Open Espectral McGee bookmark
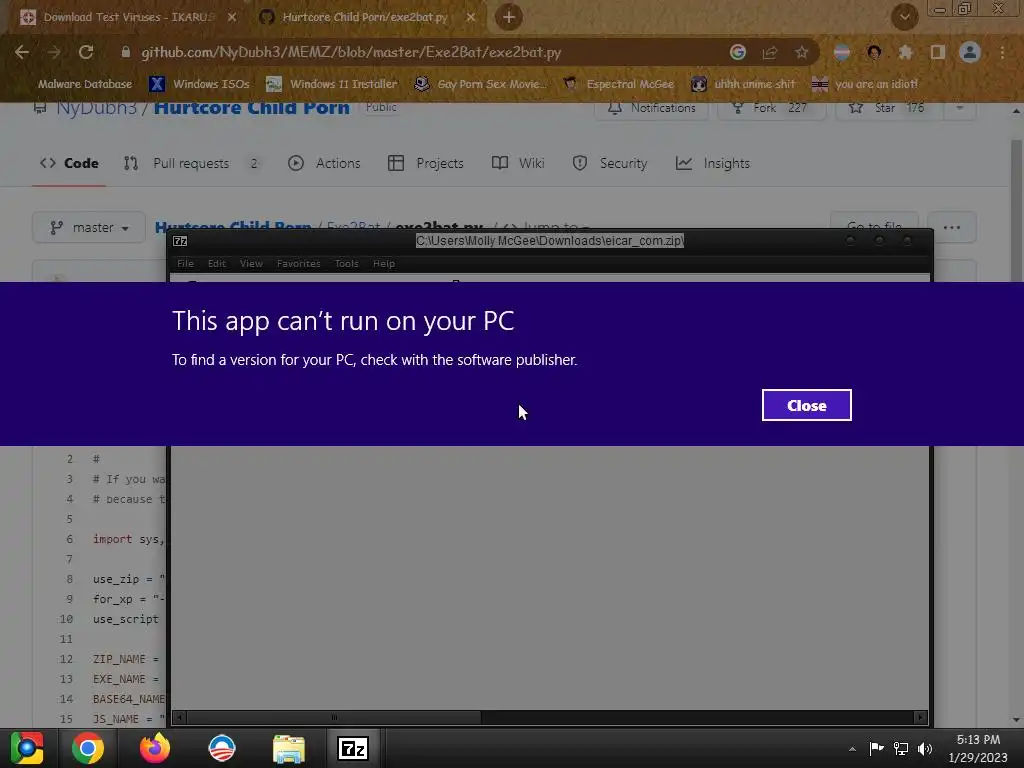 pos(618,84)
